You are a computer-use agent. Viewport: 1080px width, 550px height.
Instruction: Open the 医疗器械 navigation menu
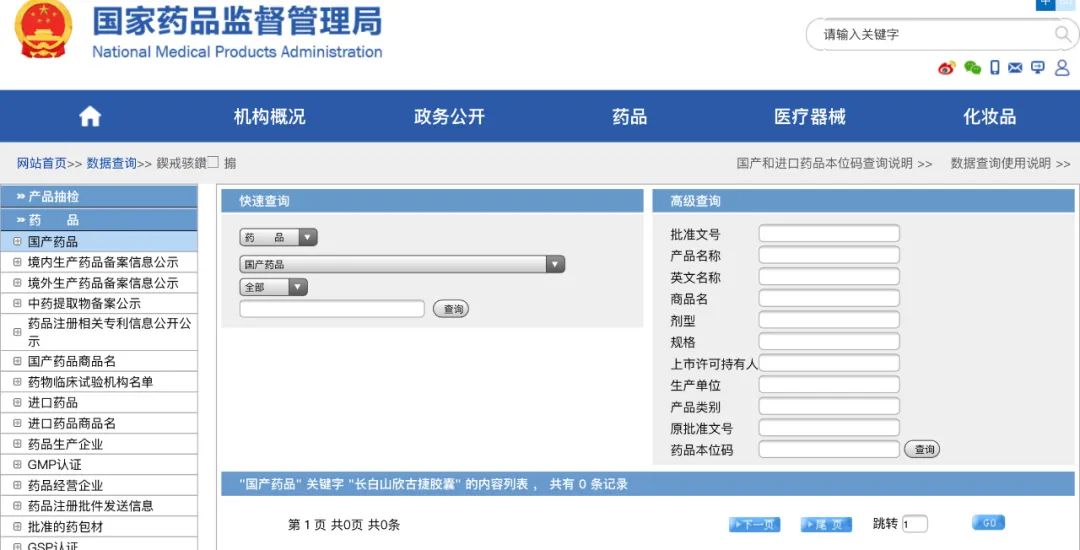pyautogui.click(x=809, y=117)
